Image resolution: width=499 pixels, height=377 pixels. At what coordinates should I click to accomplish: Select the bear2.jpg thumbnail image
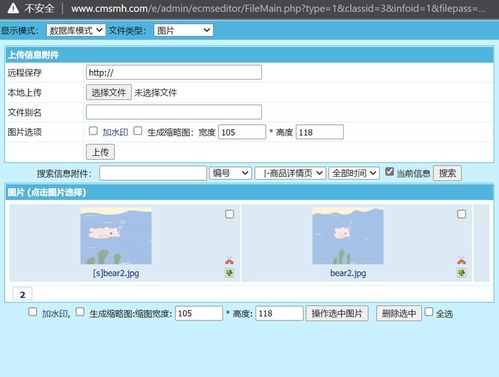[348, 236]
